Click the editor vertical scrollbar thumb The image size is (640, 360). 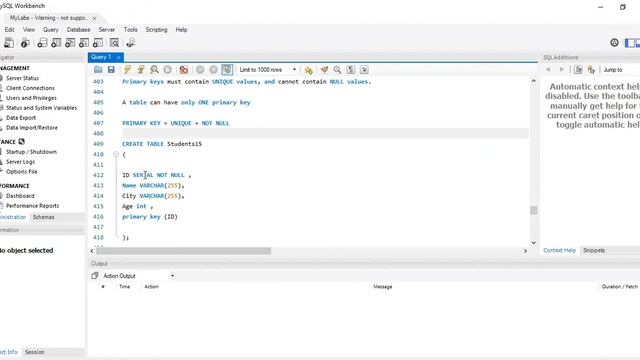coord(533,210)
